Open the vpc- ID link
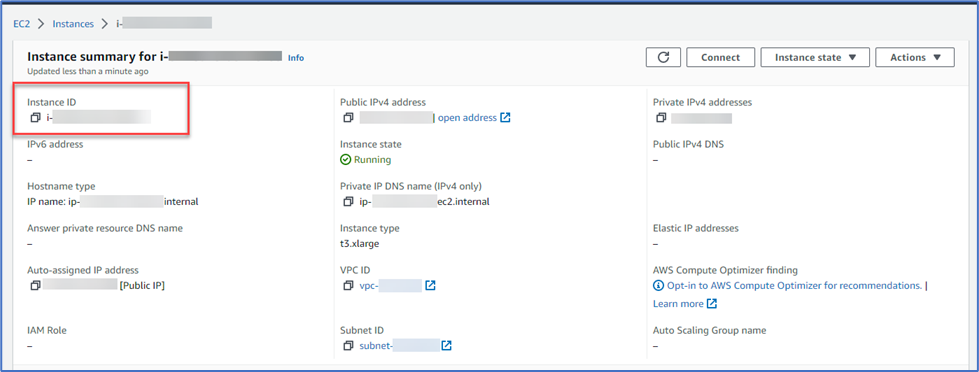This screenshot has height=372, width=979. click(x=391, y=285)
